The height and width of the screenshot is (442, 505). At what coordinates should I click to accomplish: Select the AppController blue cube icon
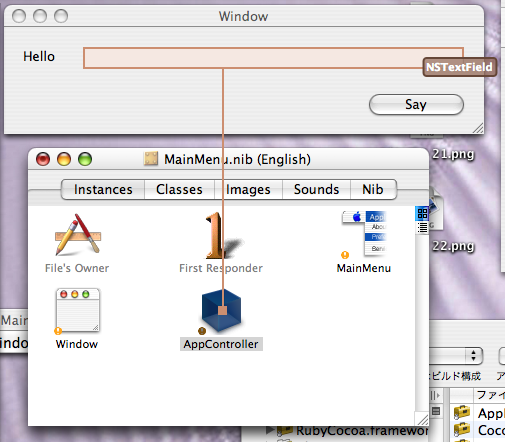coord(221,310)
